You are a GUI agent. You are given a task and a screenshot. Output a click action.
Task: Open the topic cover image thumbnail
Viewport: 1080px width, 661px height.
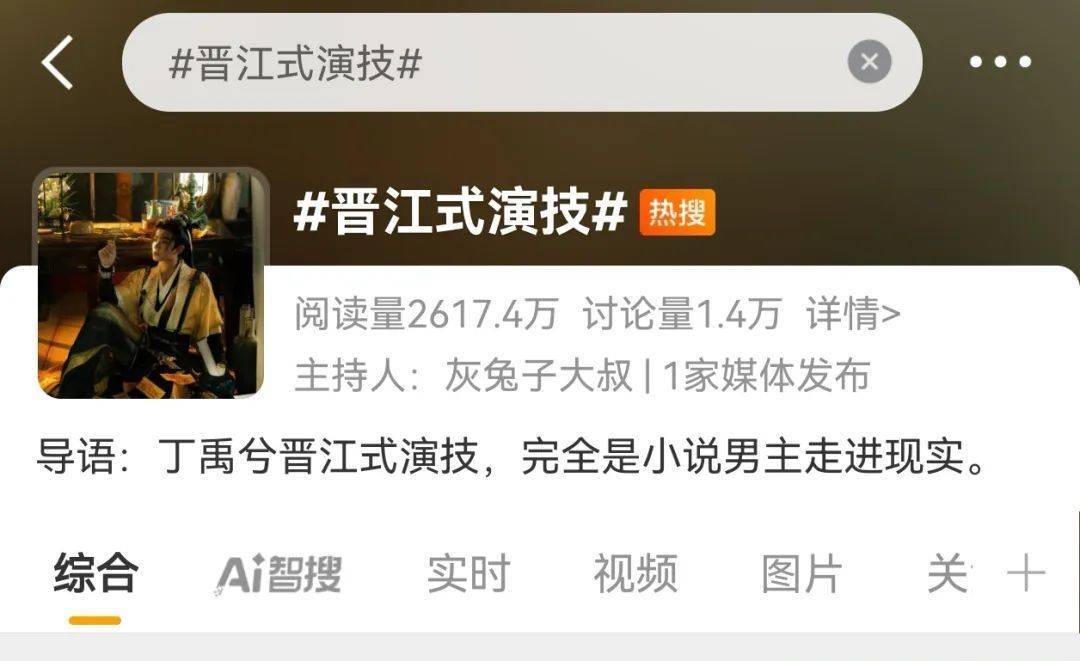coord(151,284)
